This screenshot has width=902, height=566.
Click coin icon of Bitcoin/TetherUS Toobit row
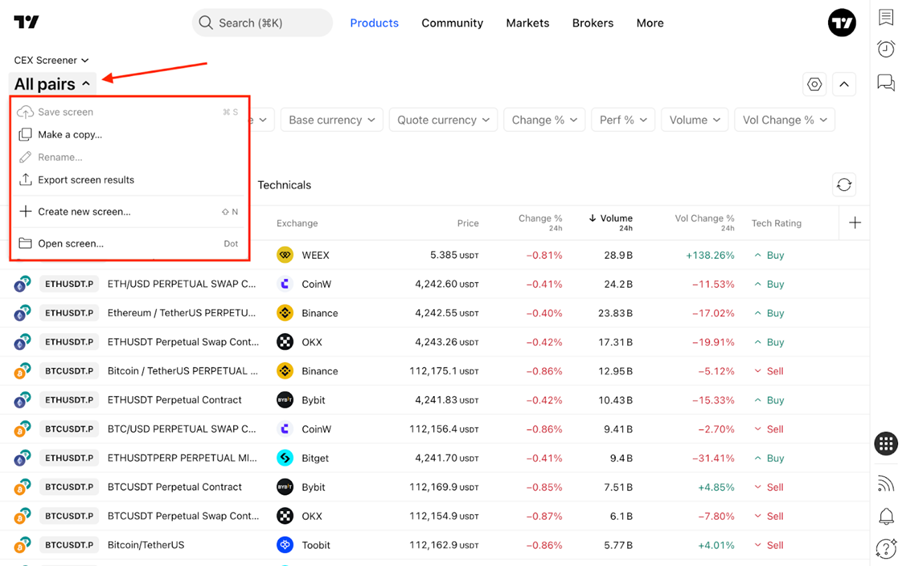(x=22, y=545)
